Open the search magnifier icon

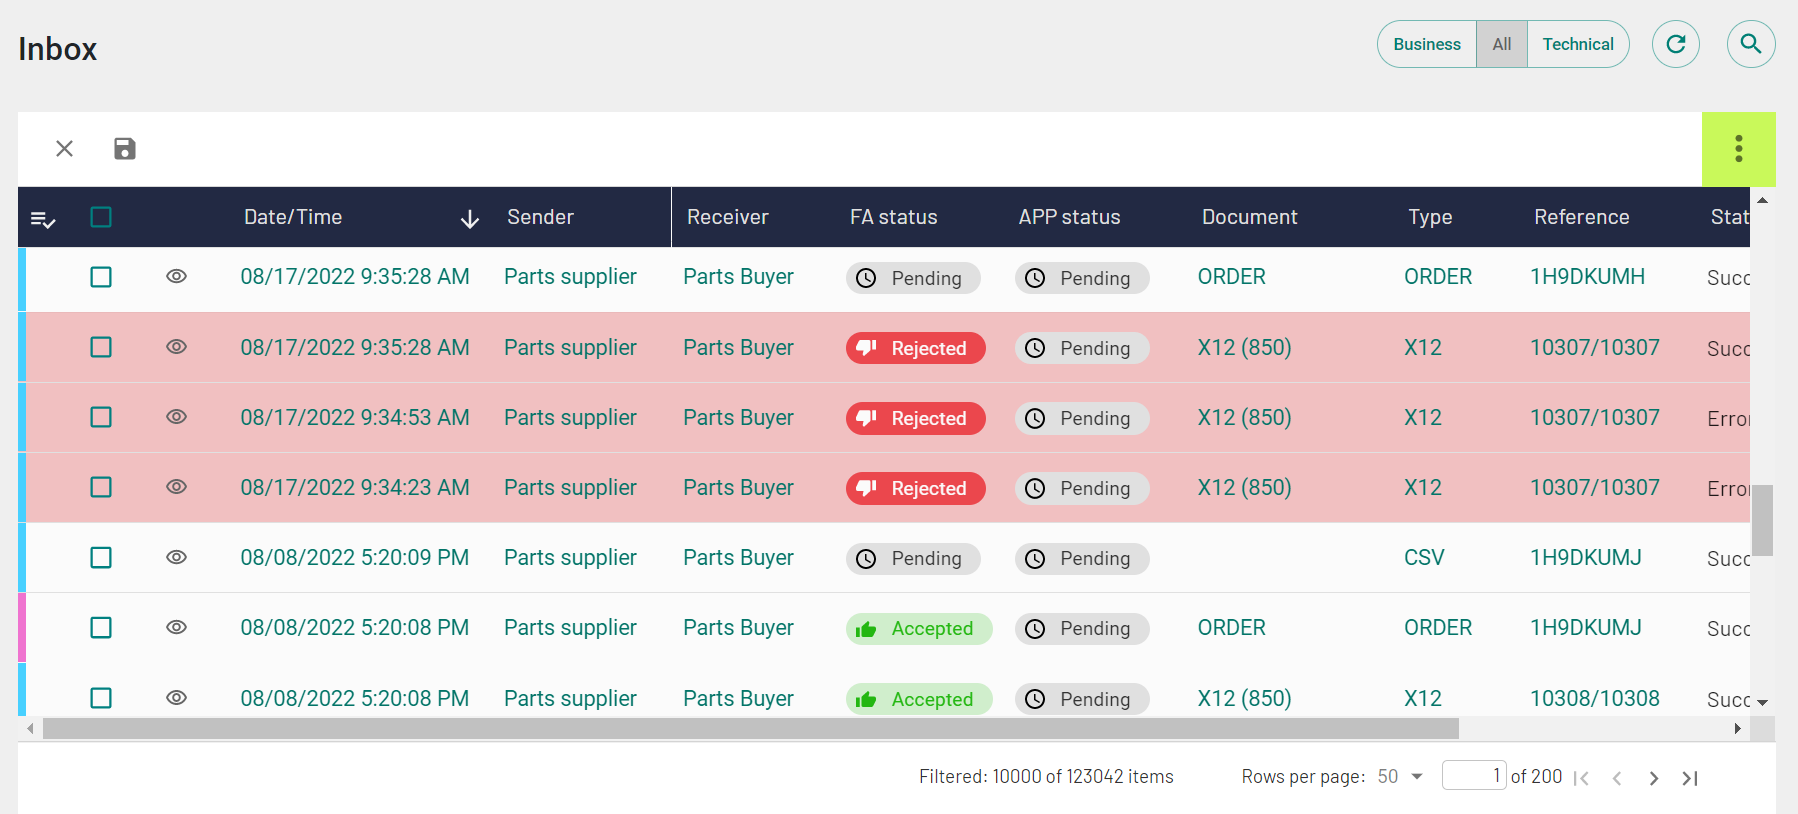(1751, 44)
